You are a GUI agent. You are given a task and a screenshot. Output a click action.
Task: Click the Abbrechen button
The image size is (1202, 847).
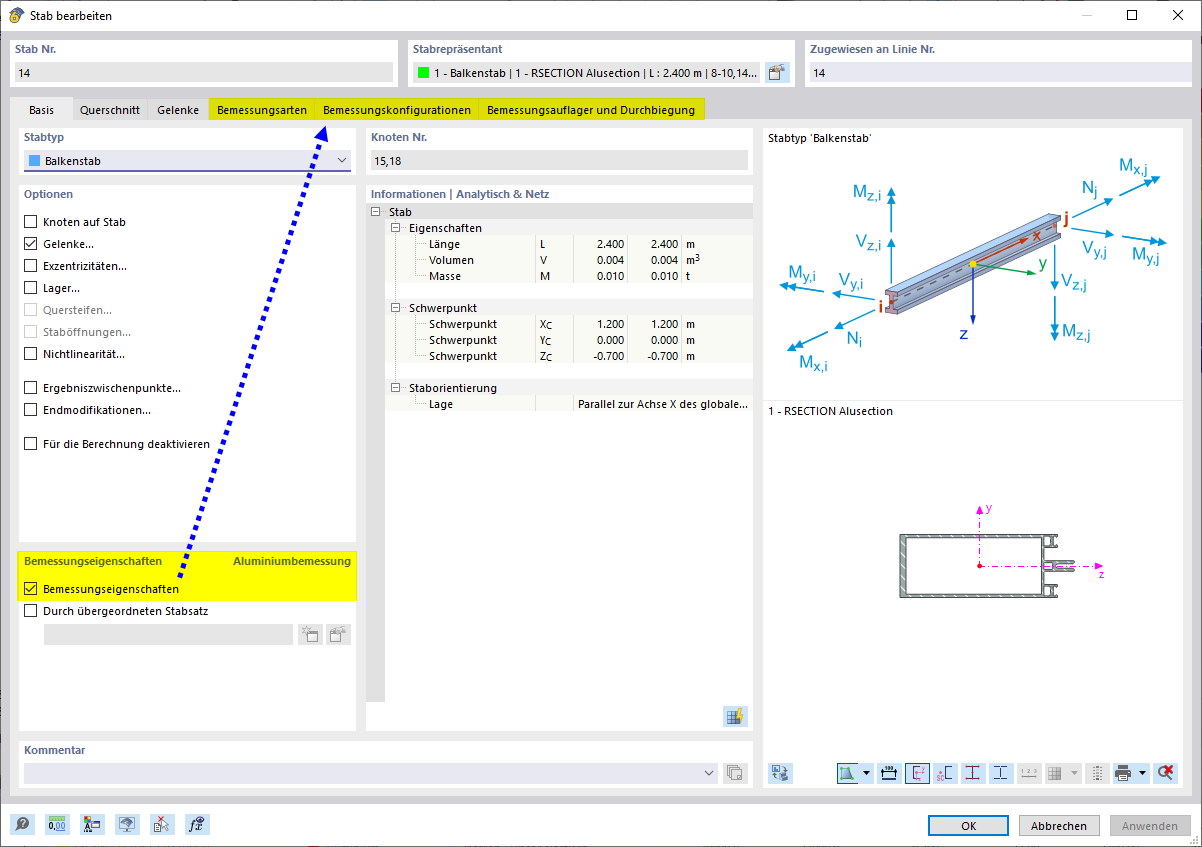pos(1059,826)
